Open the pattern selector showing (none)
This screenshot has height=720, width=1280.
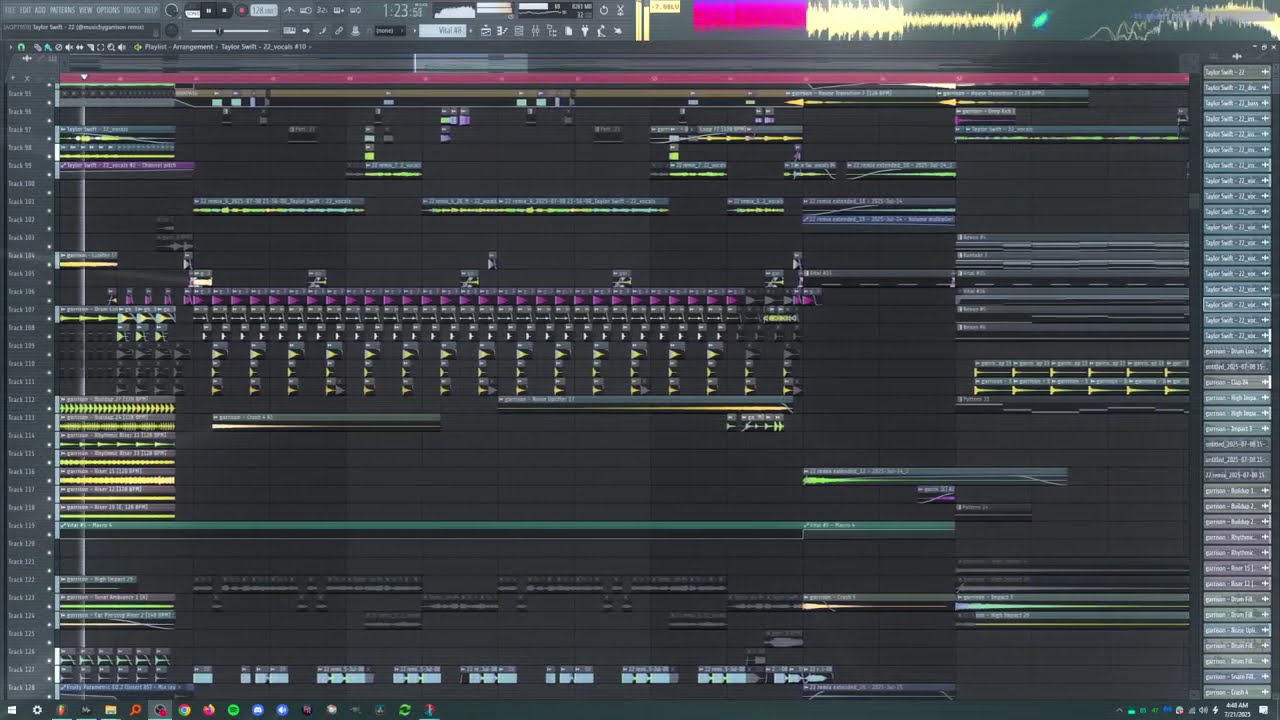coord(390,31)
